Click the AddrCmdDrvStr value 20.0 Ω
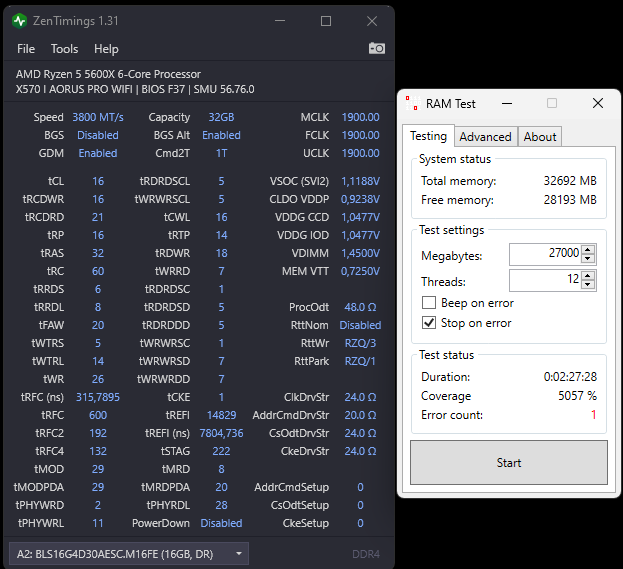Screen dimensions: 623x569 tap(360, 415)
